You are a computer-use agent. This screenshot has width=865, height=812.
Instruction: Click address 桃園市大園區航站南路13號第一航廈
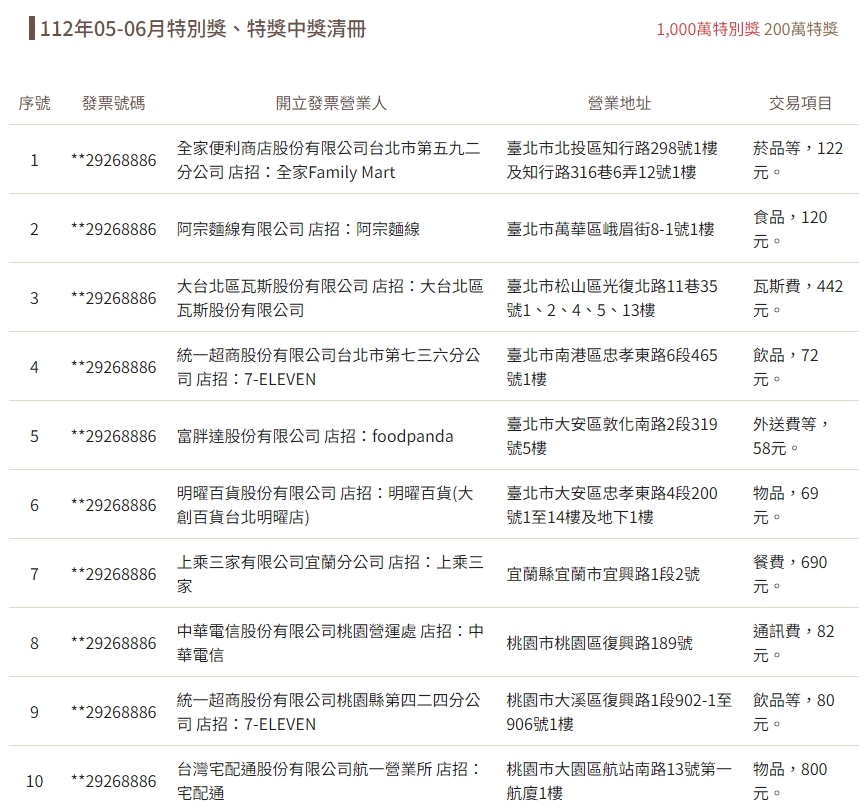619,781
